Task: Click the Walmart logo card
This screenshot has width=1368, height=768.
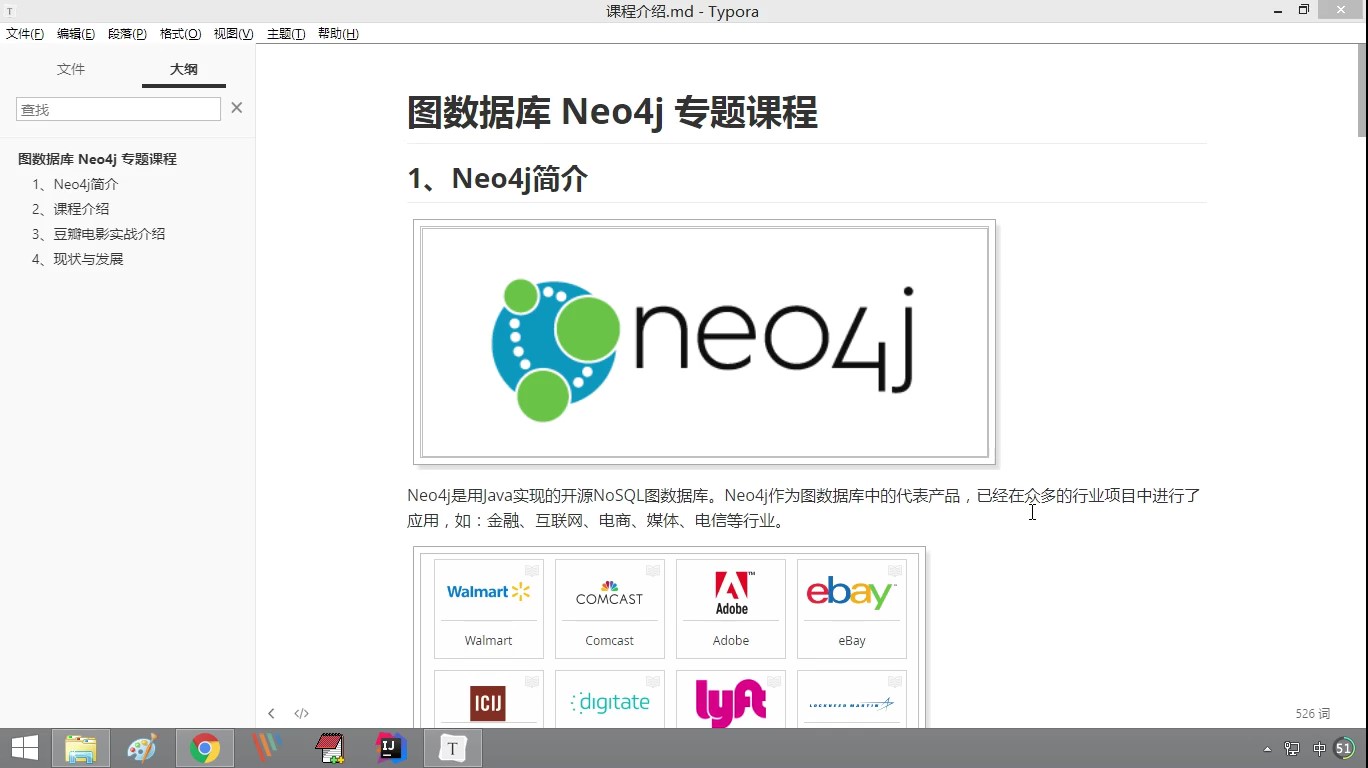Action: [489, 608]
